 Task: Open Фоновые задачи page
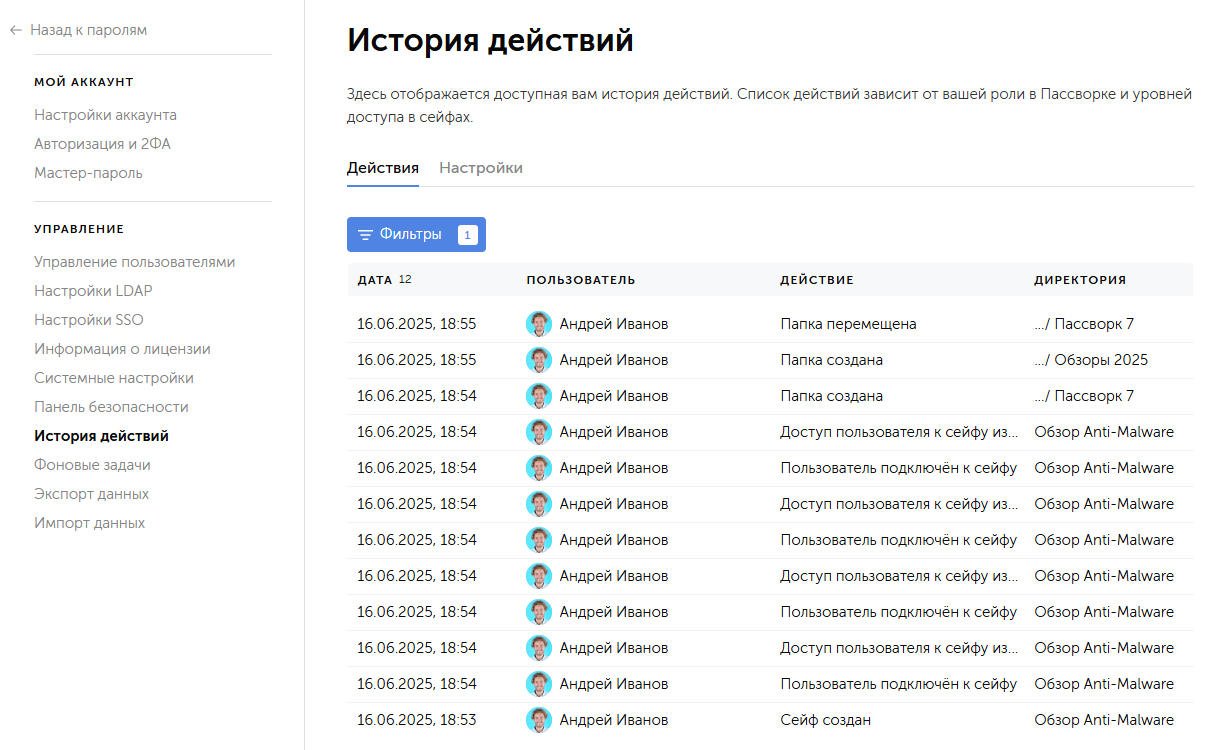(x=92, y=465)
